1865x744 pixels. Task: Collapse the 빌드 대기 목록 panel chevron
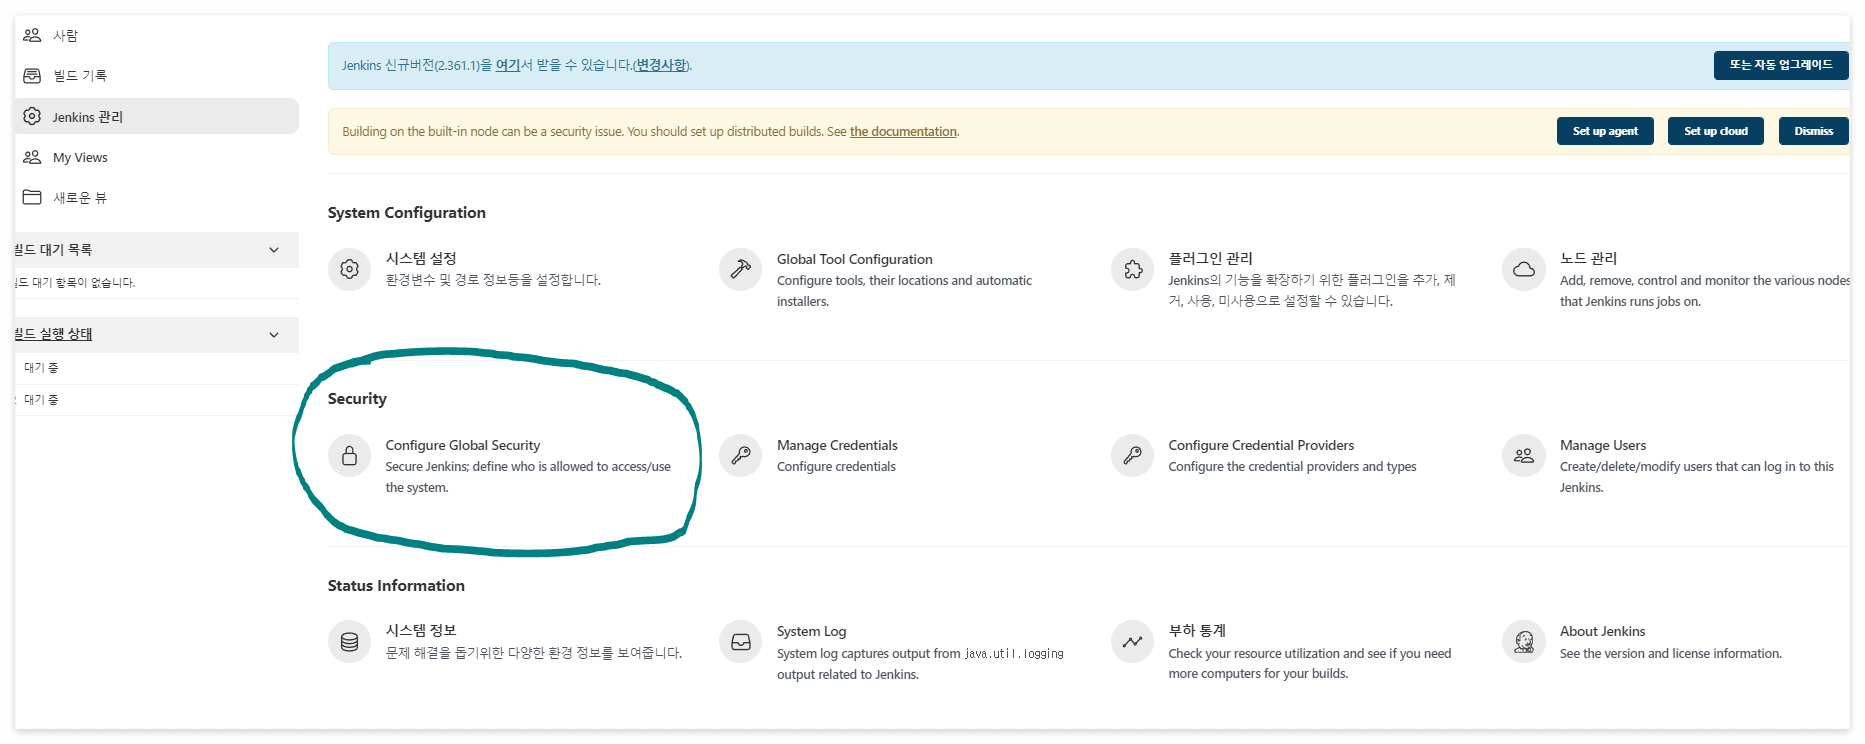click(274, 250)
